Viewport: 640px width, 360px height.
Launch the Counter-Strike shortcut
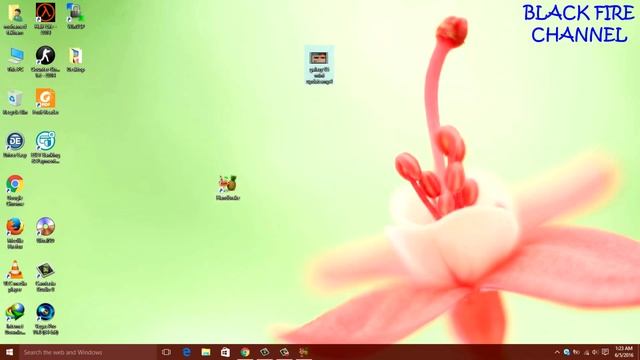[x=45, y=62]
